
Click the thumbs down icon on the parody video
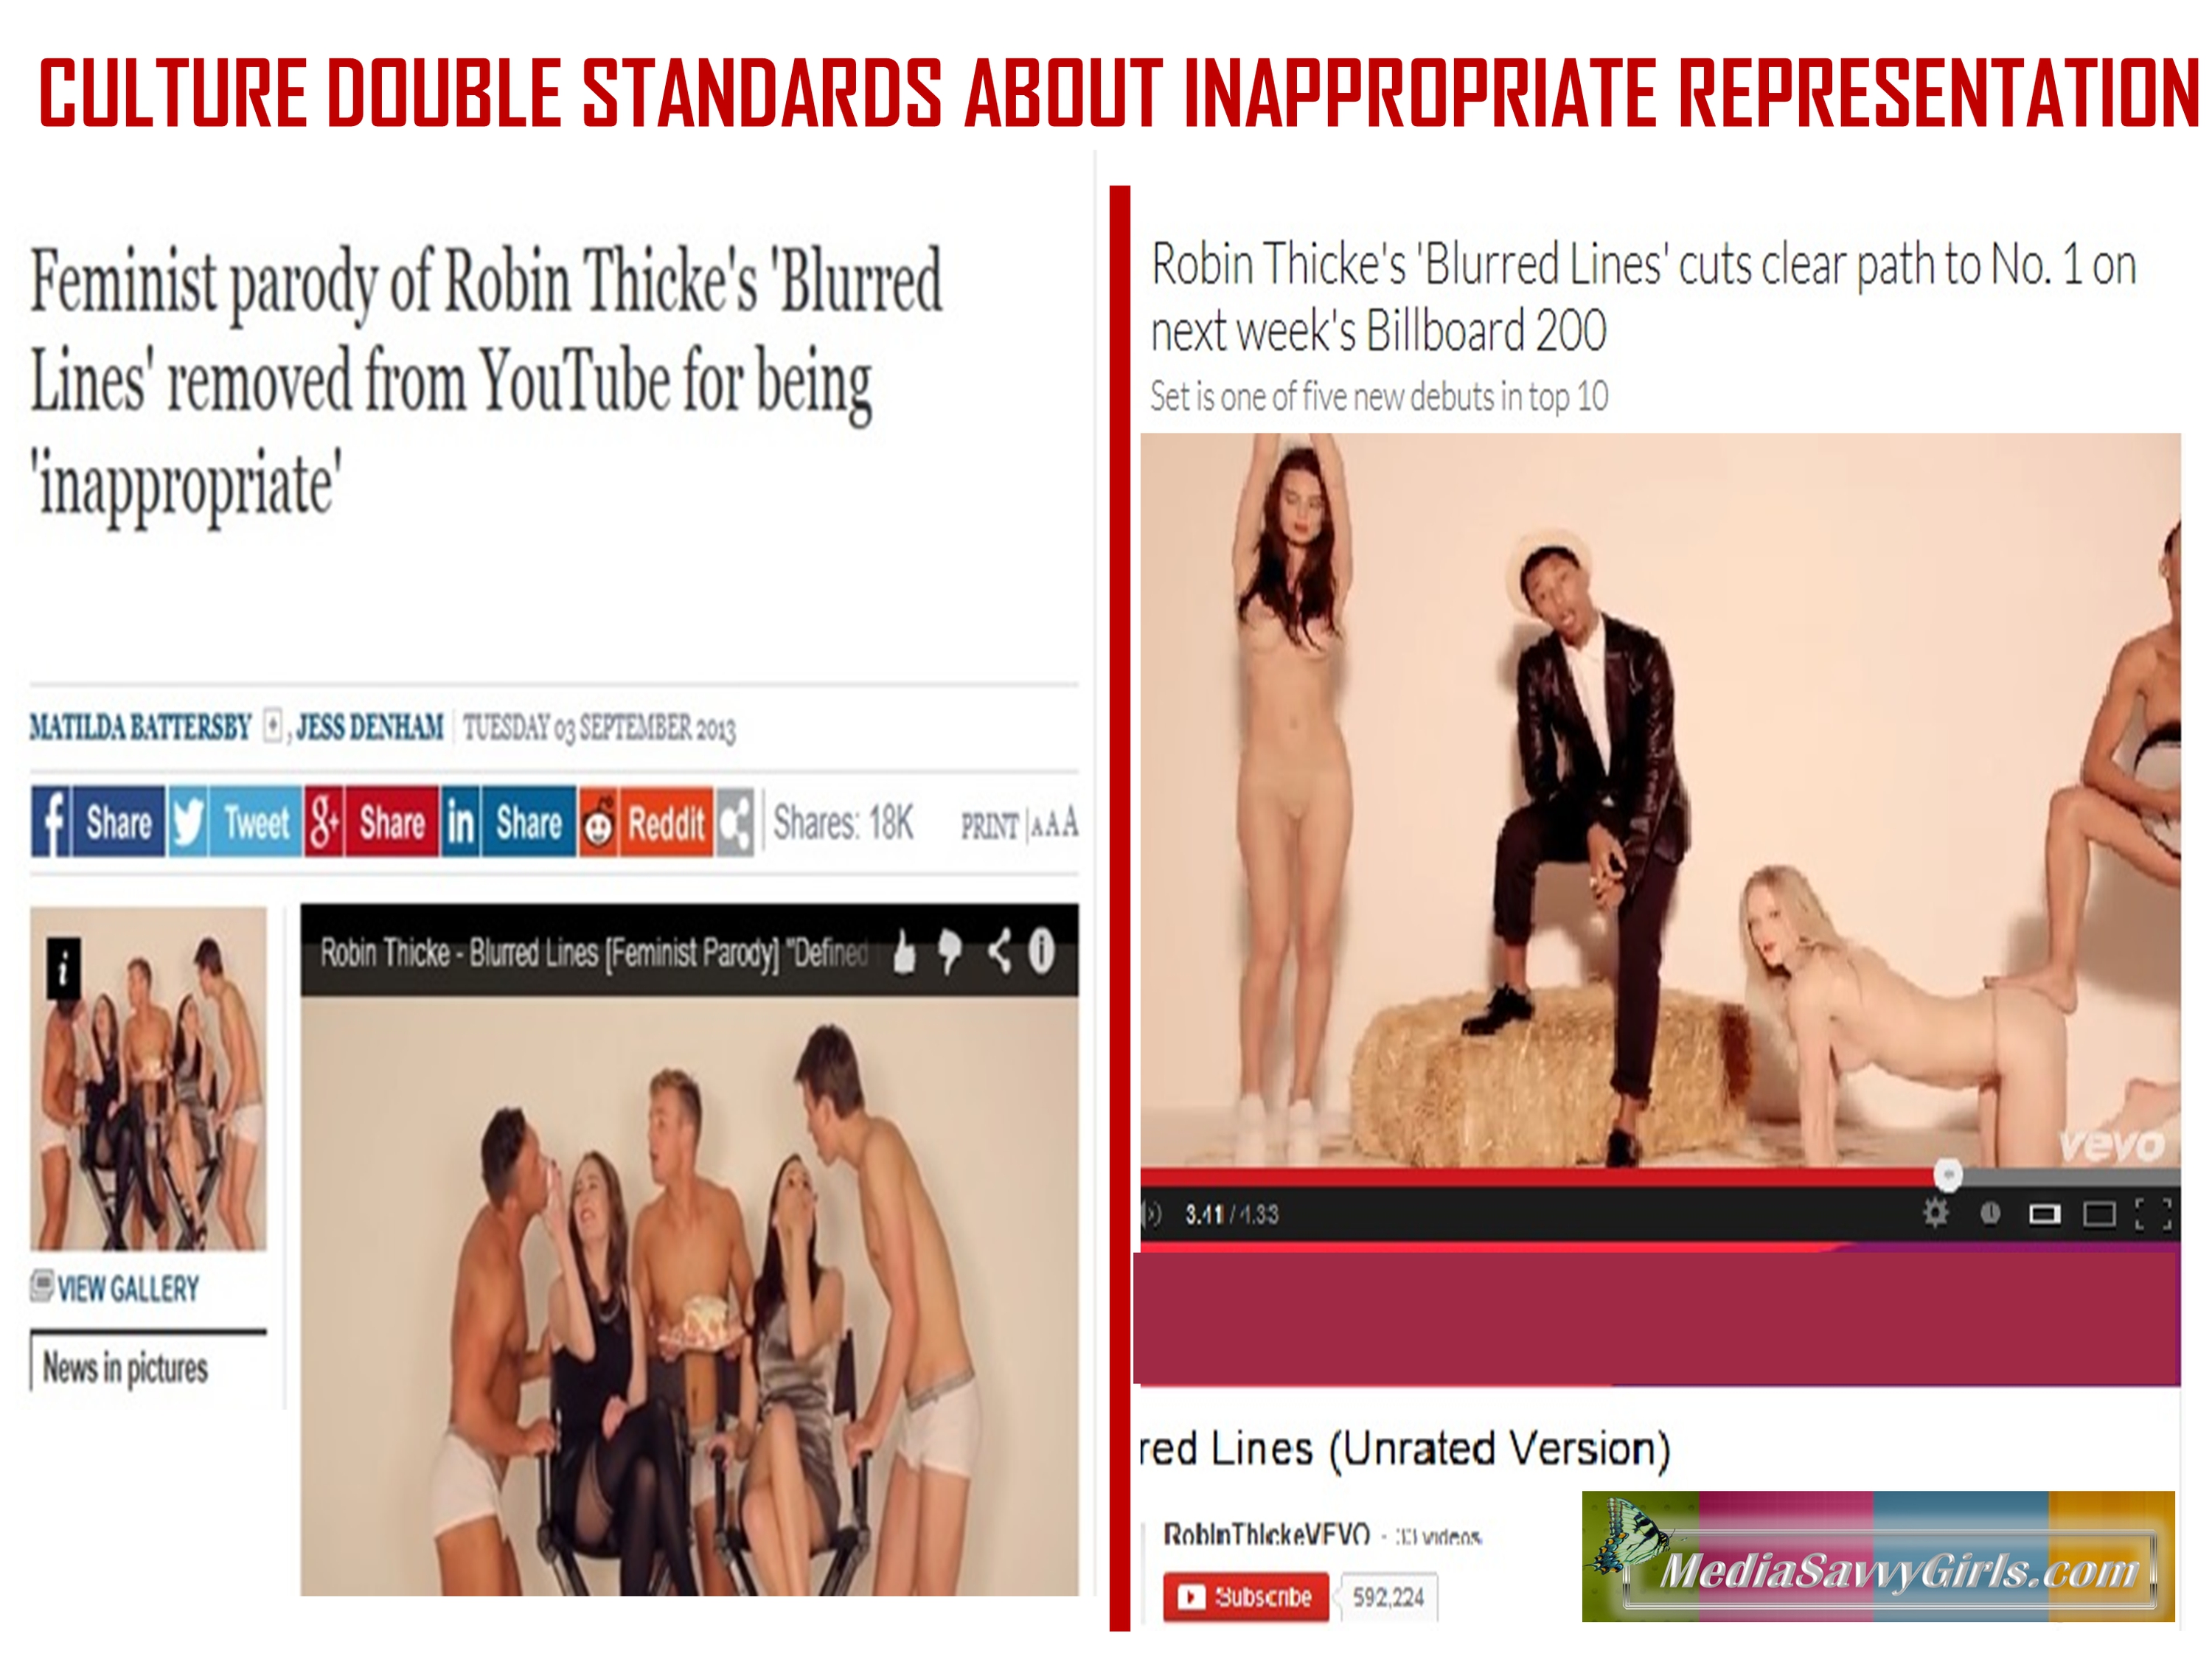point(950,952)
